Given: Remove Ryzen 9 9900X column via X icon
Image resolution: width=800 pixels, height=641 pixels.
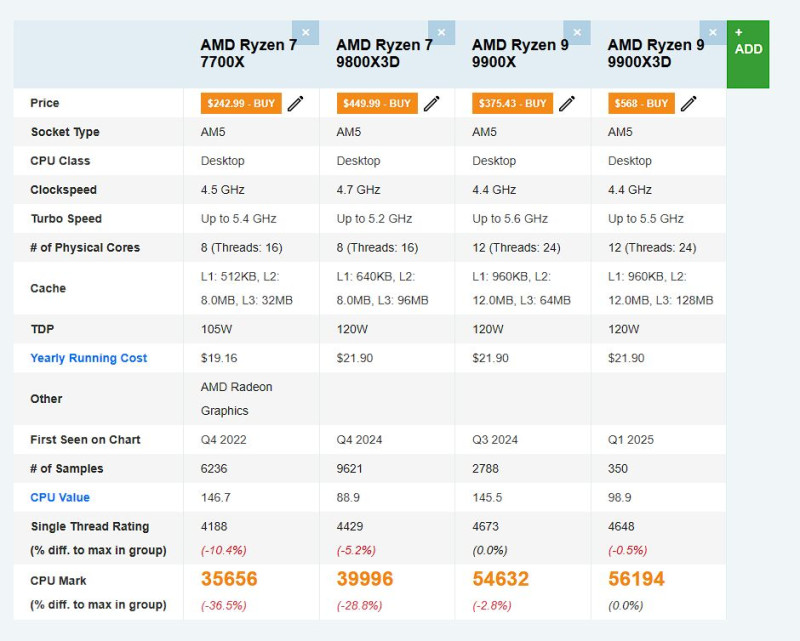Looking at the screenshot, I should (577, 32).
